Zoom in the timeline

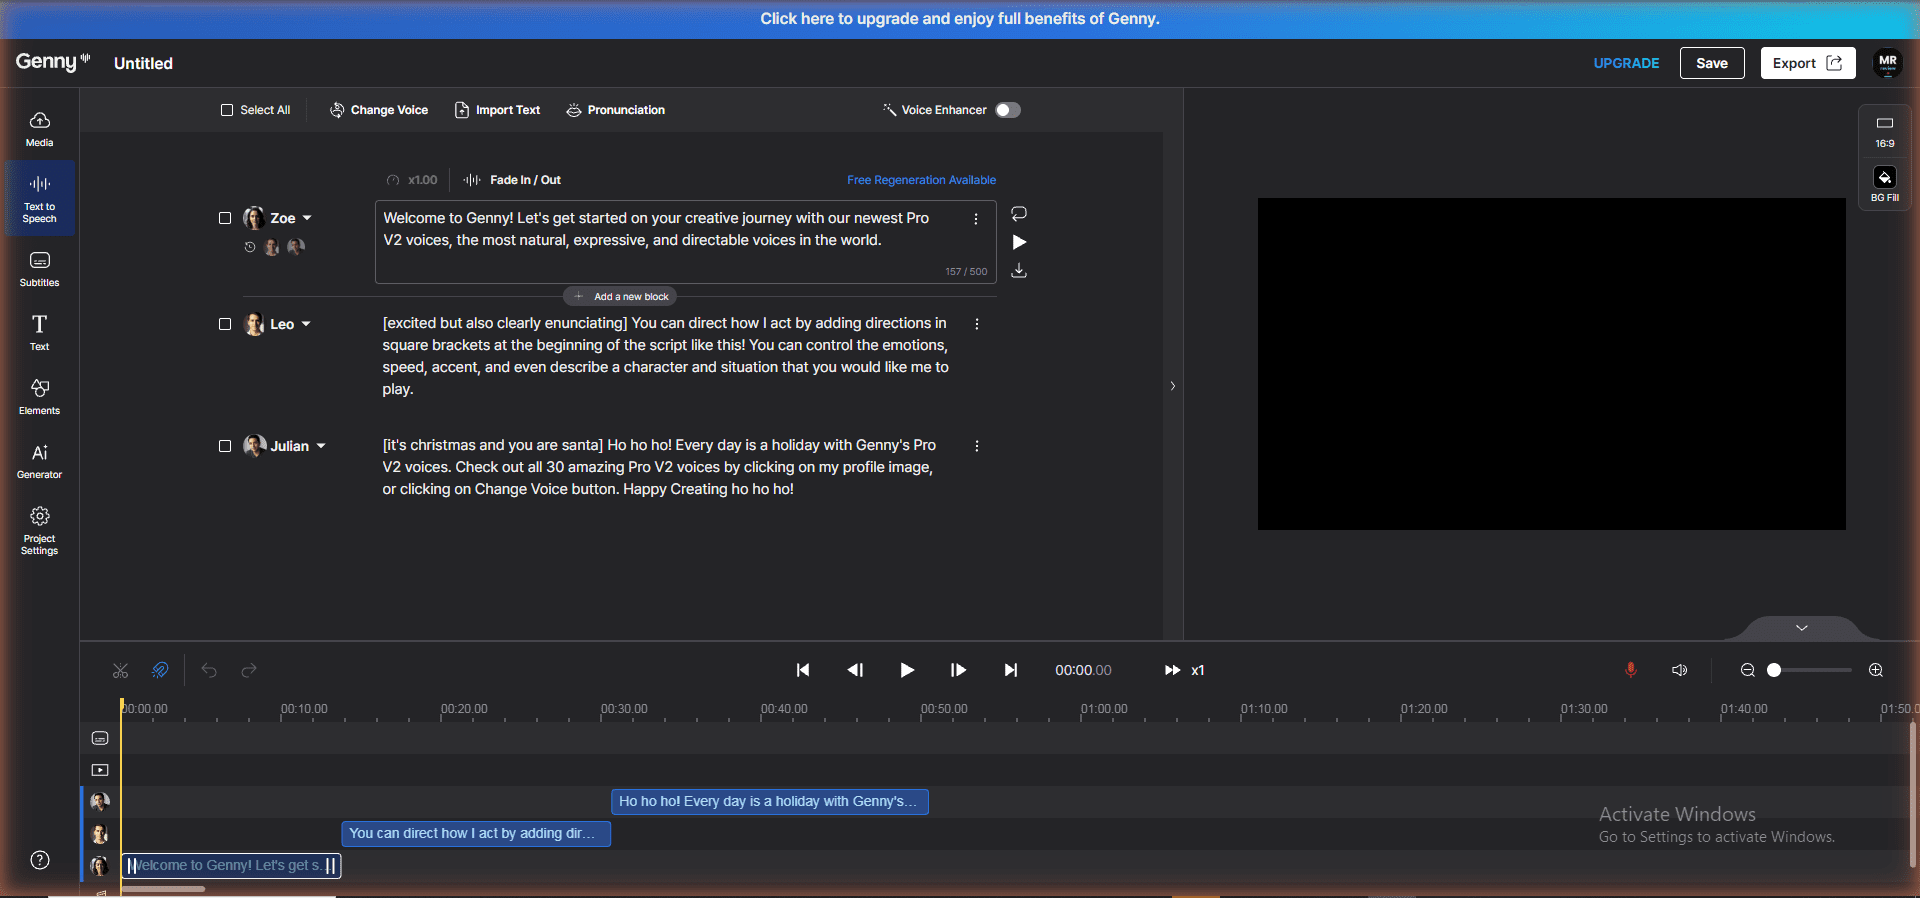pyautogui.click(x=1876, y=670)
